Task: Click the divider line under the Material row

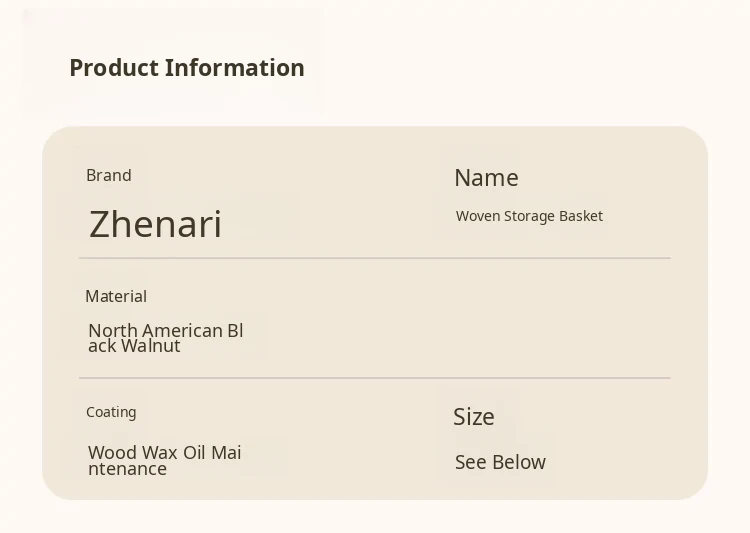Action: coord(374,378)
